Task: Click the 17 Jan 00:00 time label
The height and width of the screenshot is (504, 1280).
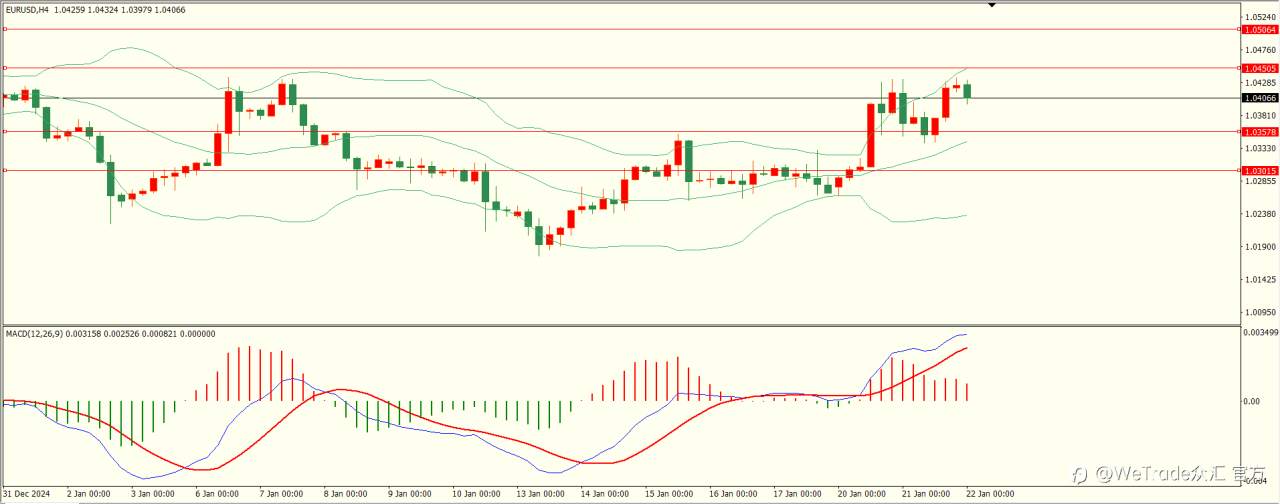Action: click(x=796, y=494)
